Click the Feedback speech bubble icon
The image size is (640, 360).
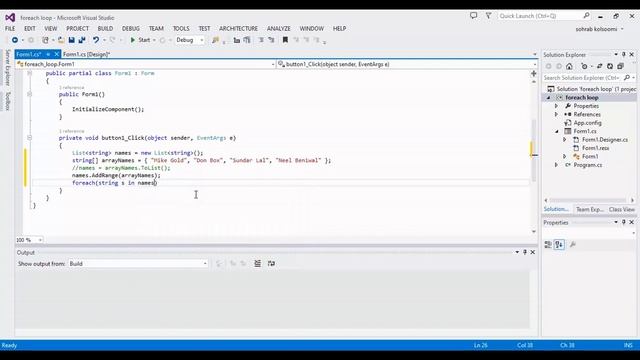tap(473, 16)
